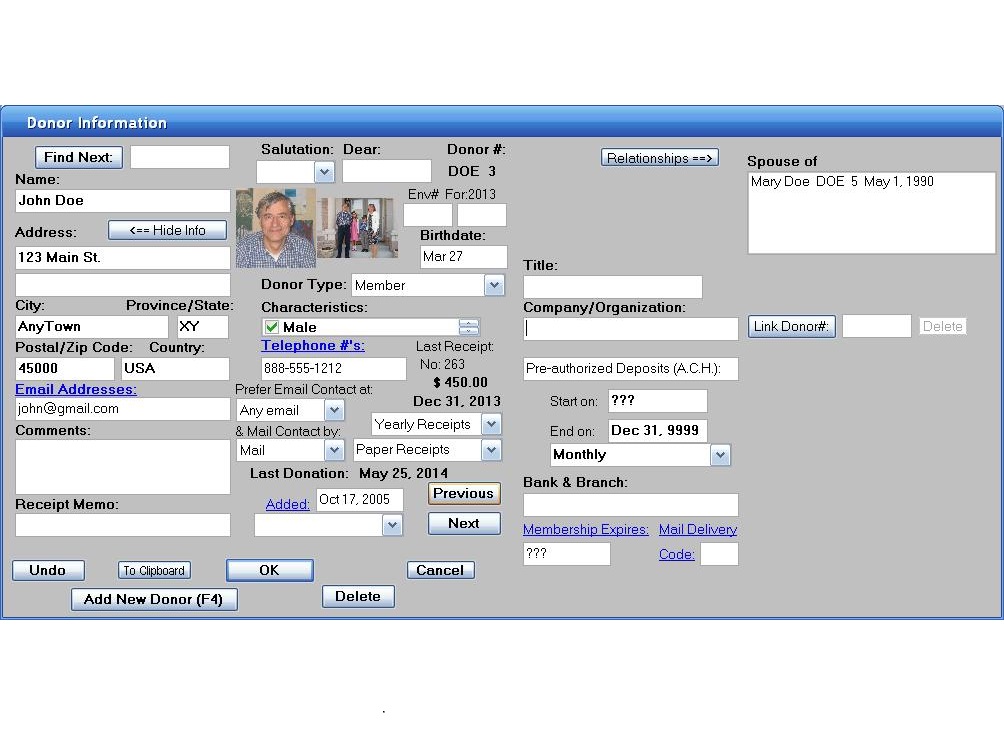The height and width of the screenshot is (755, 1004).
Task: Toggle the Male characteristic checkbox
Action: pyautogui.click(x=271, y=327)
